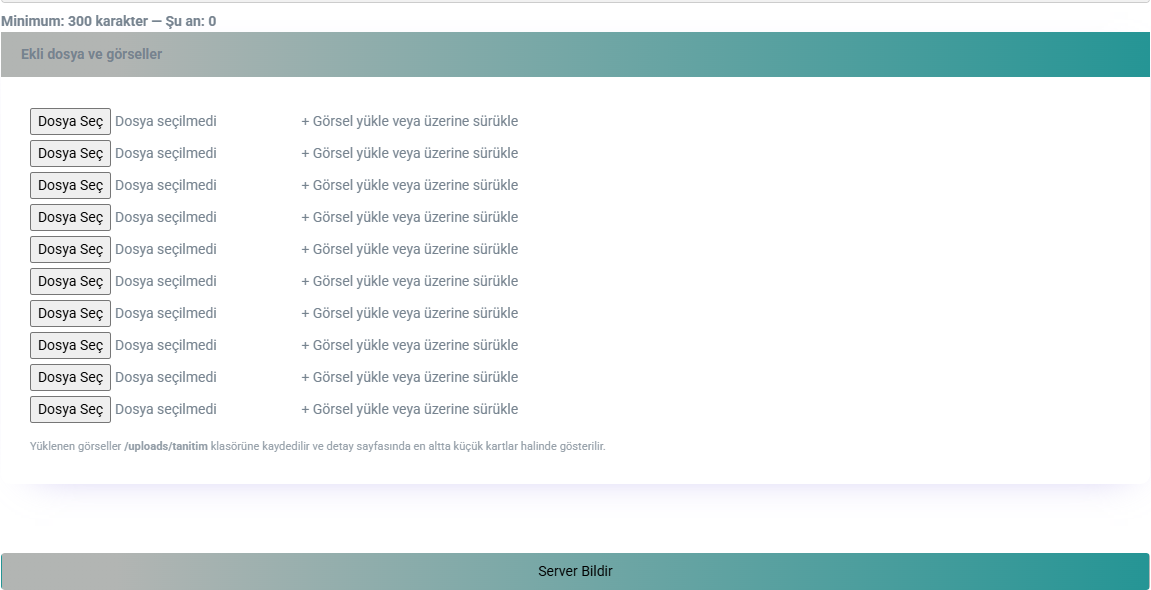Open the ninth Dosya Seç file picker
This screenshot has width=1151, height=590.
click(70, 378)
